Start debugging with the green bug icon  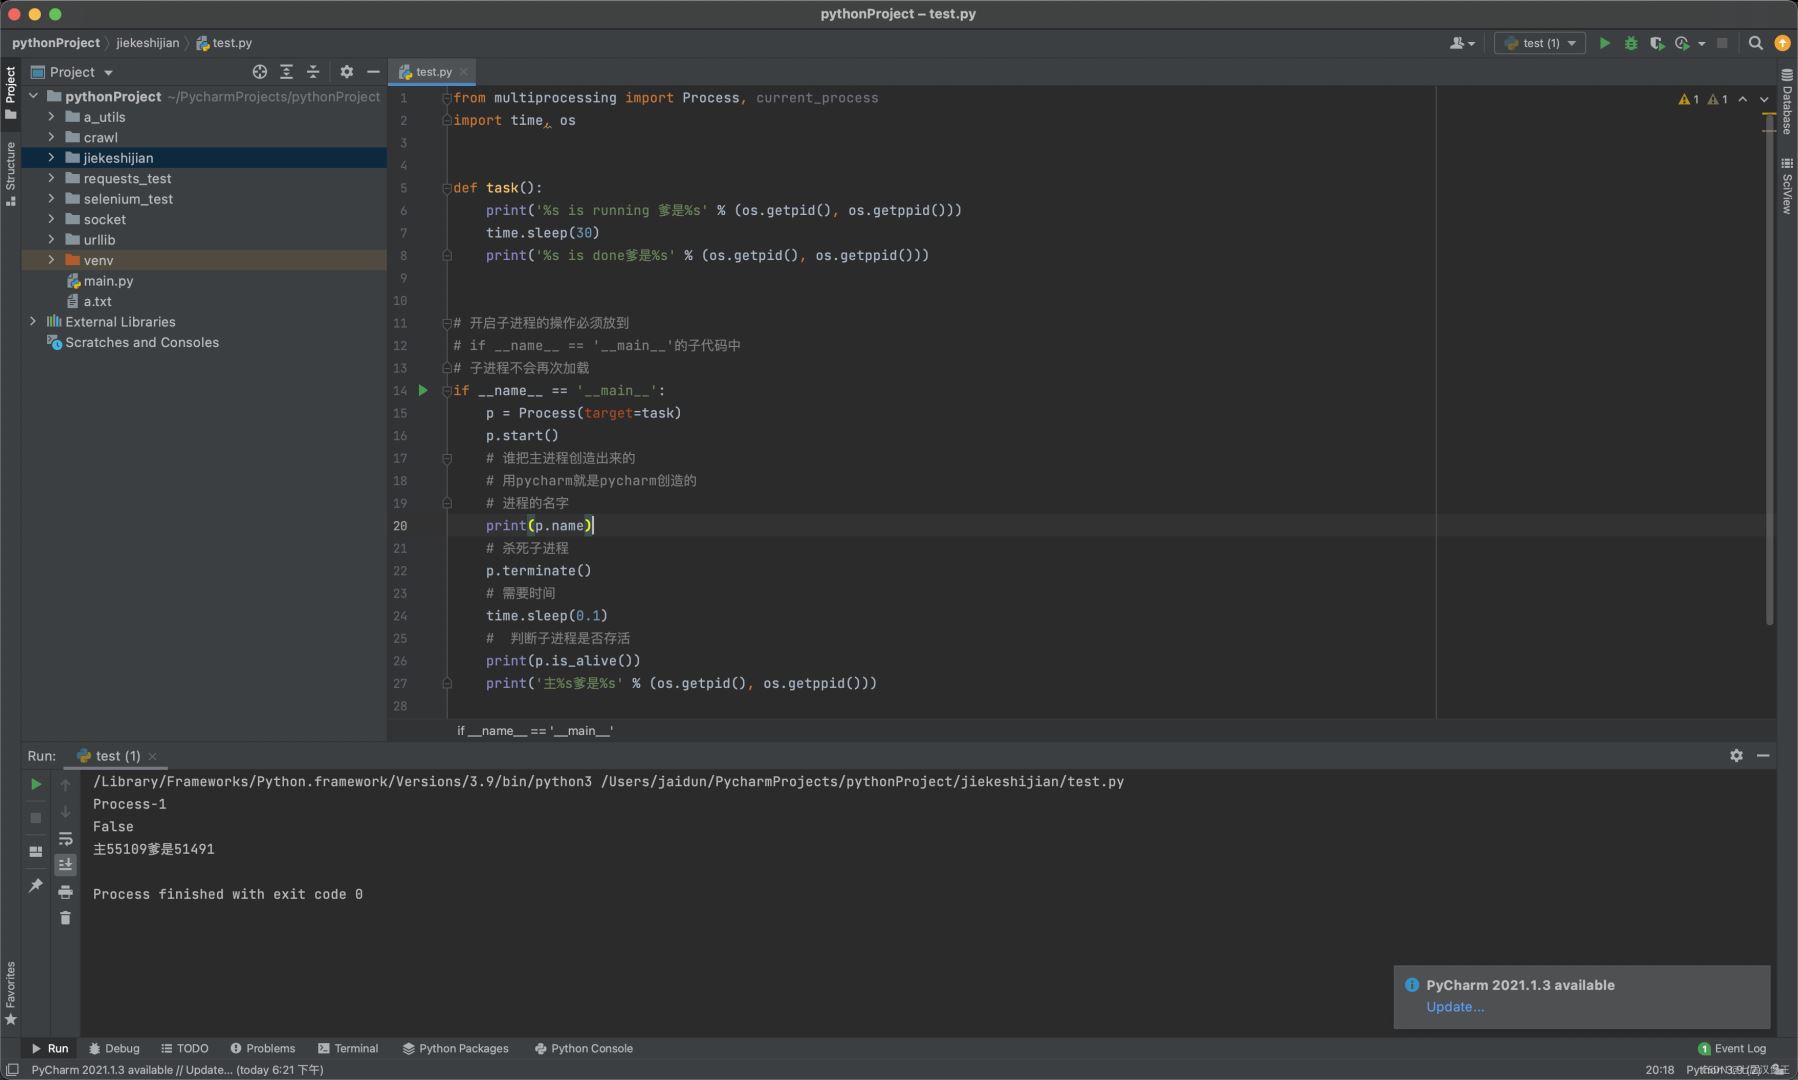tap(1630, 43)
